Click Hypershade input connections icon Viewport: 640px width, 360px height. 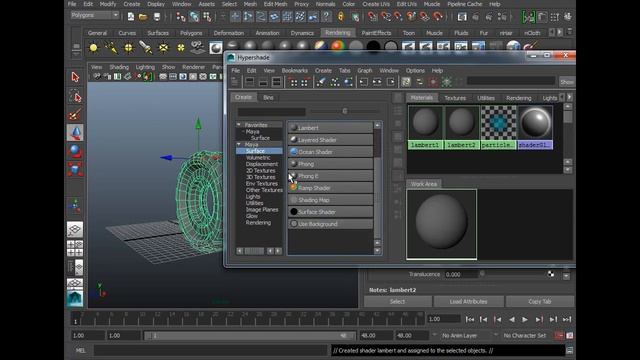(x=363, y=82)
